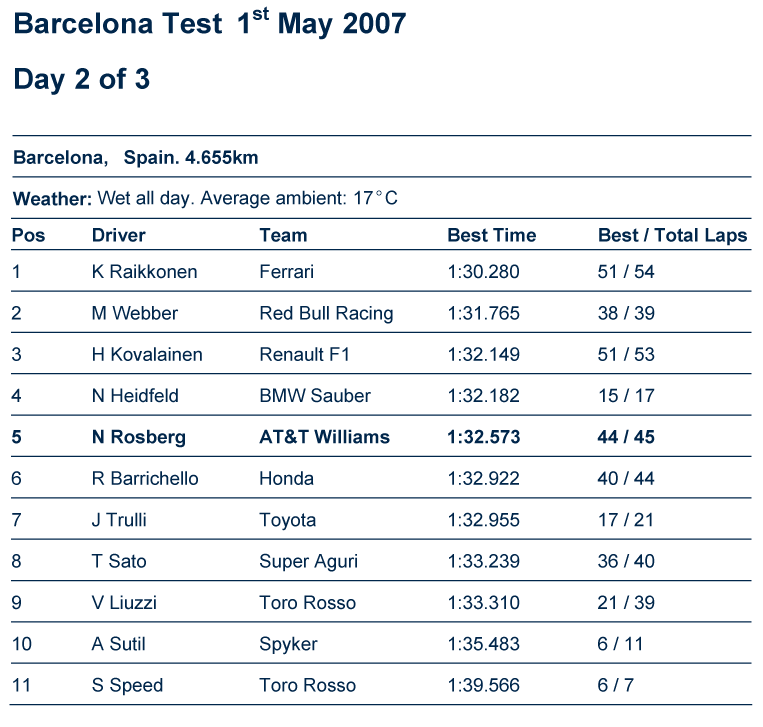The image size is (763, 727).
Task: Click the Super Aguri team cell
Action: (x=309, y=562)
